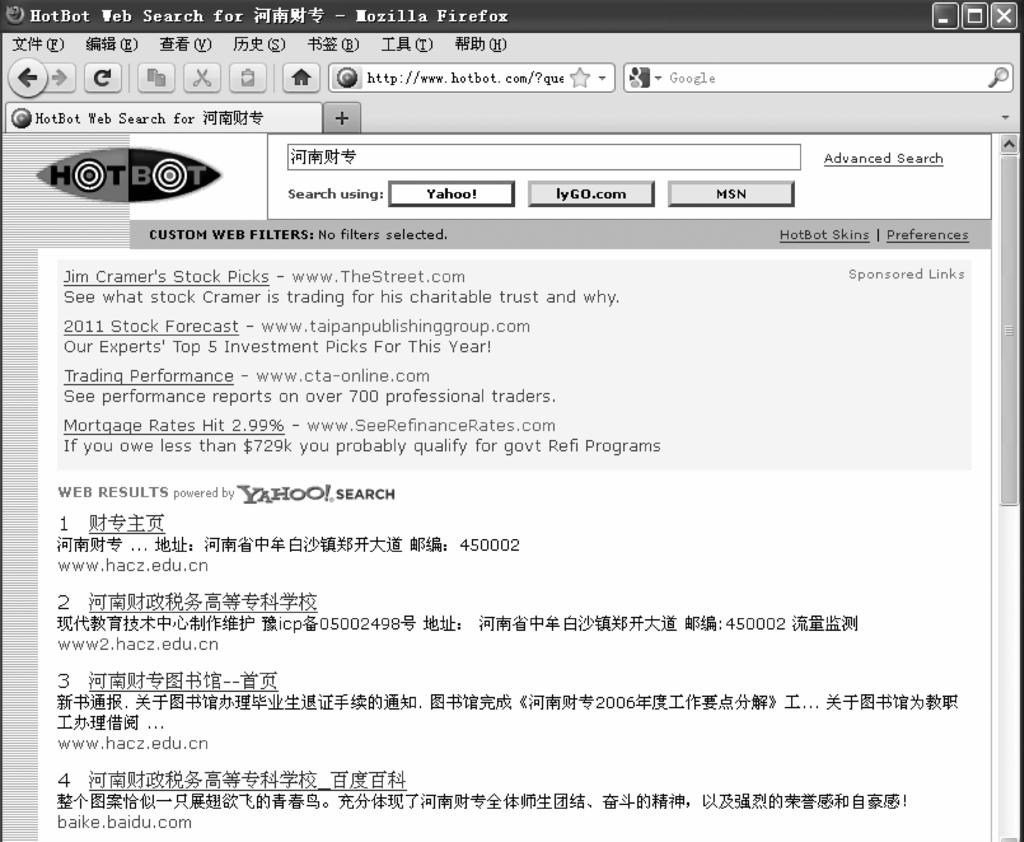Screen dimensions: 1024x842
Task: Open a new tab with plus button
Action: (342, 118)
